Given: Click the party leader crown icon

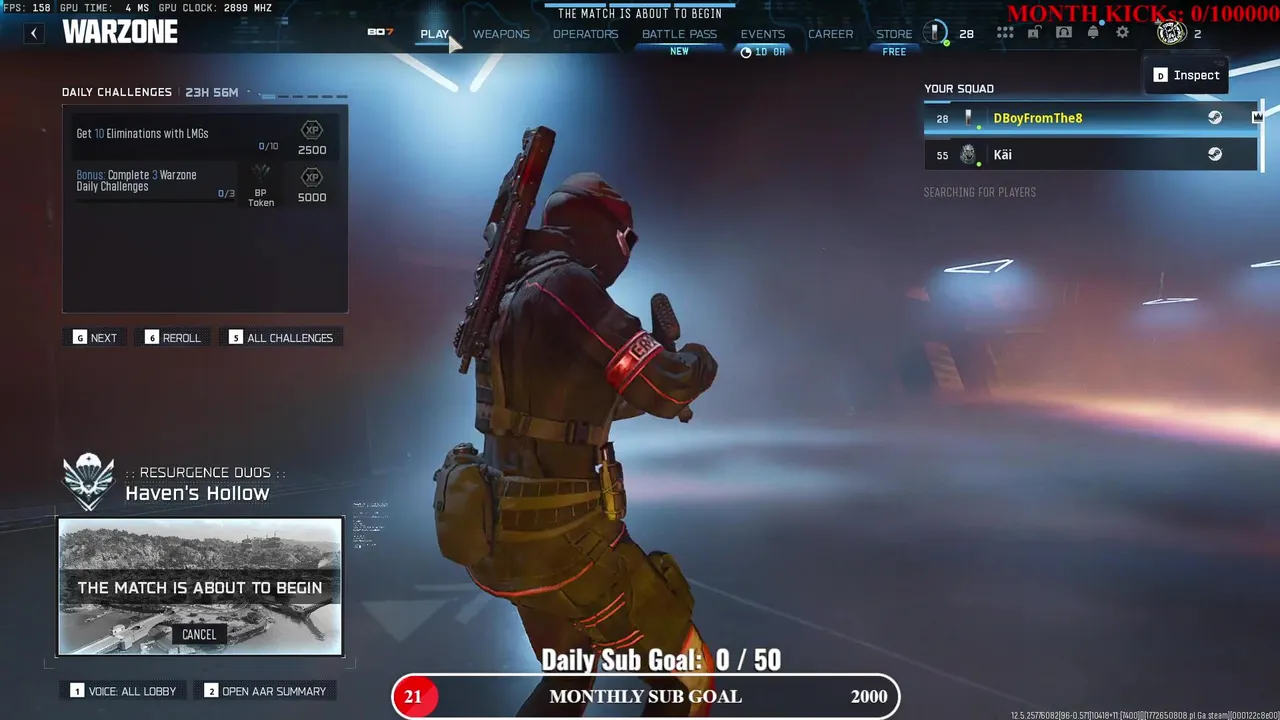Looking at the screenshot, I should coord(1257,117).
